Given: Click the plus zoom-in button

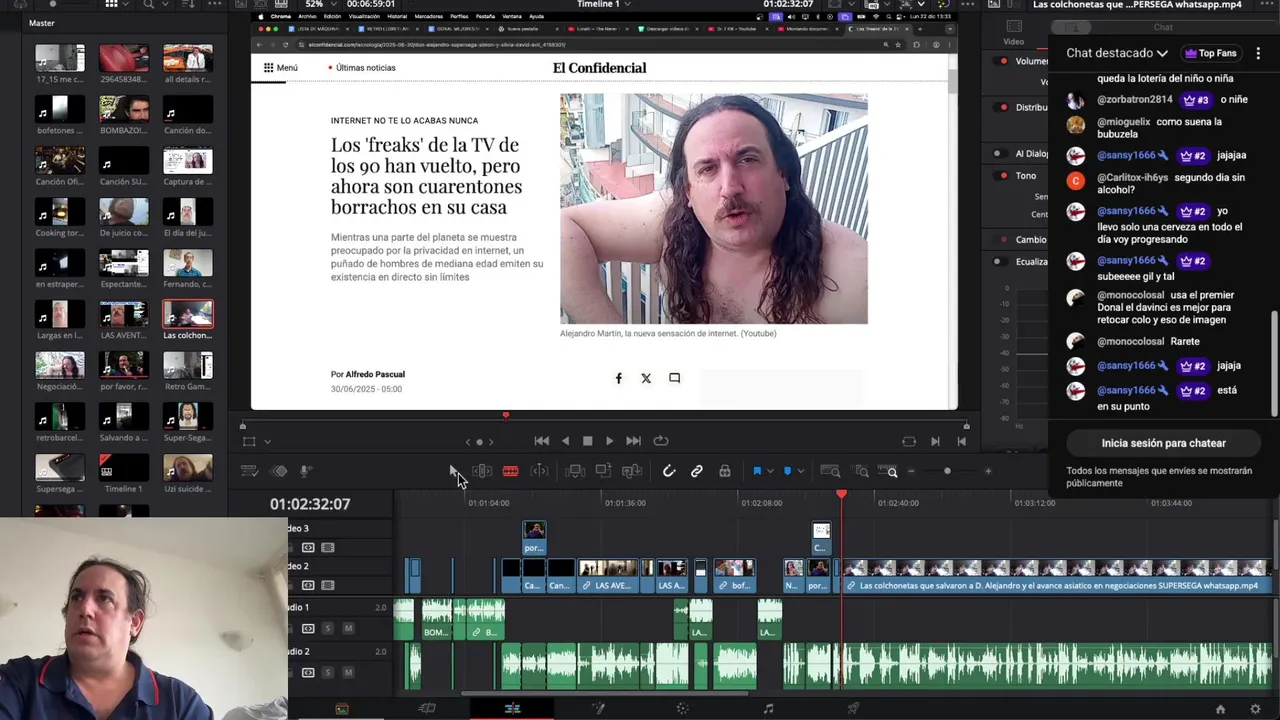Looking at the screenshot, I should [988, 471].
